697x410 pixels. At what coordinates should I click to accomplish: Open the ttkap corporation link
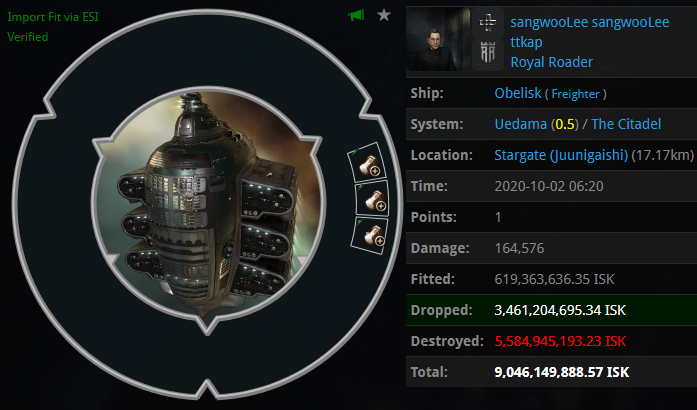click(x=526, y=42)
